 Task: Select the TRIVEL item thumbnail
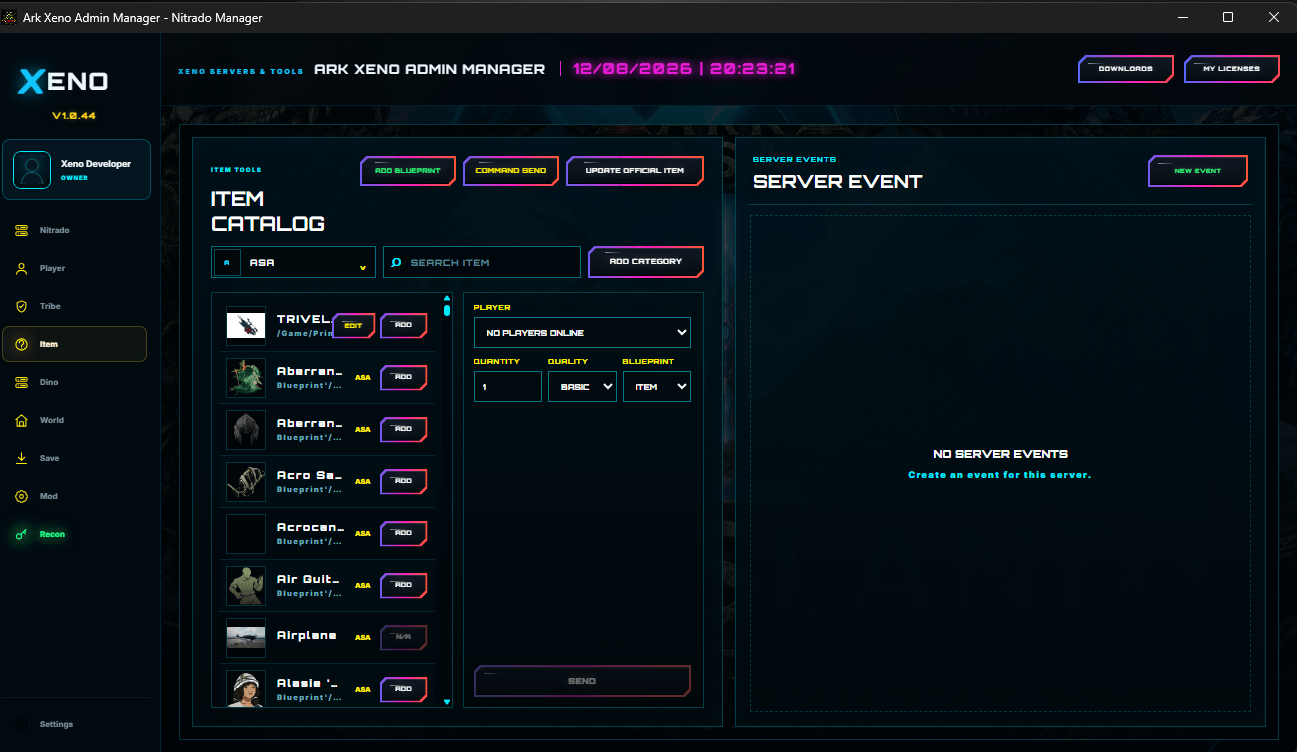tap(246, 325)
